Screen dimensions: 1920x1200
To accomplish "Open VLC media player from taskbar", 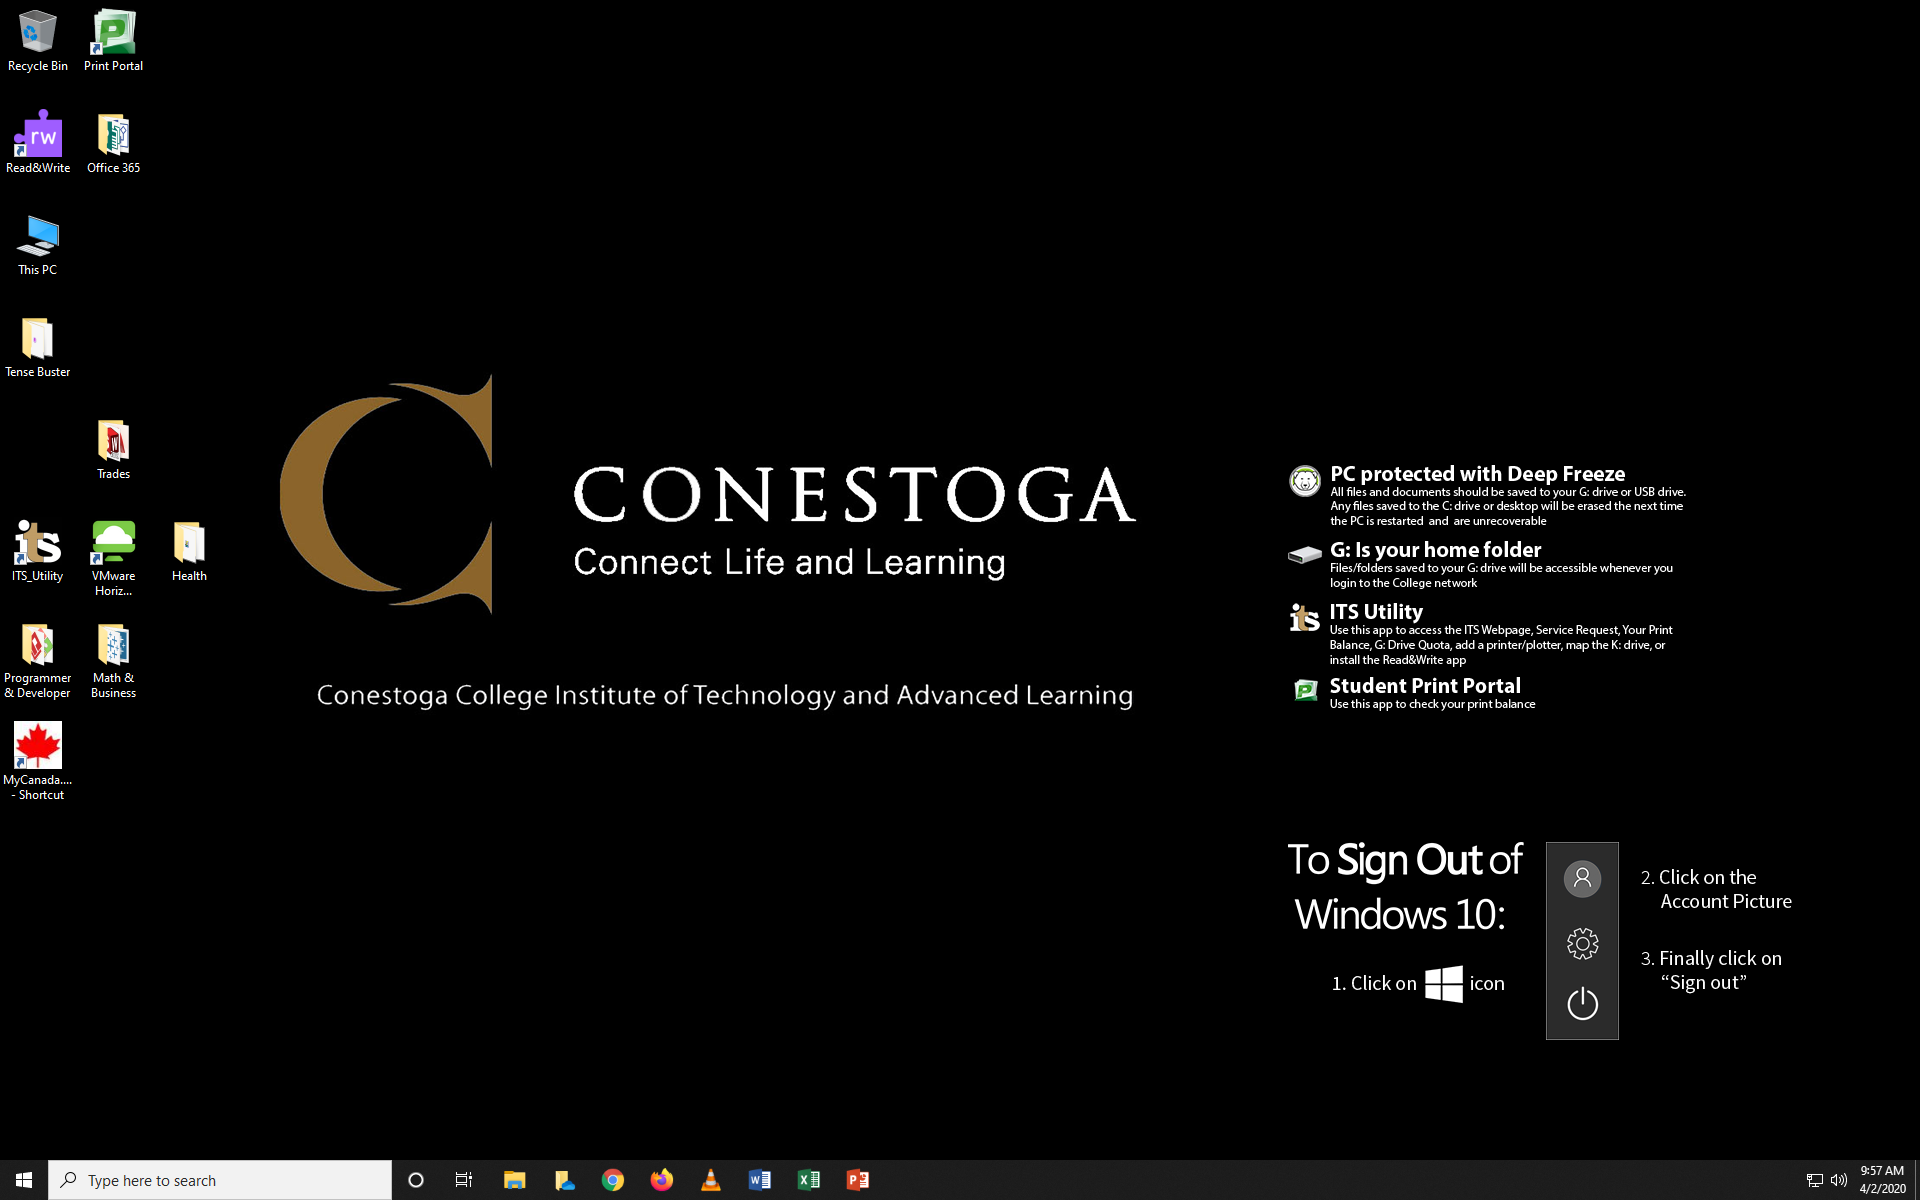I will (711, 1180).
